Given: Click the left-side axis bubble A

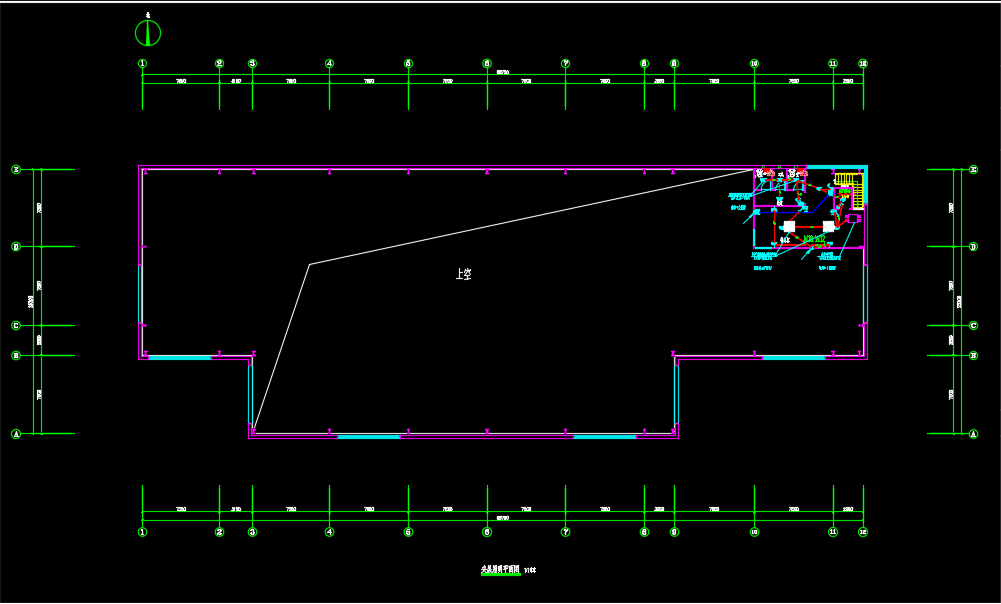Looking at the screenshot, I should pos(16,434).
